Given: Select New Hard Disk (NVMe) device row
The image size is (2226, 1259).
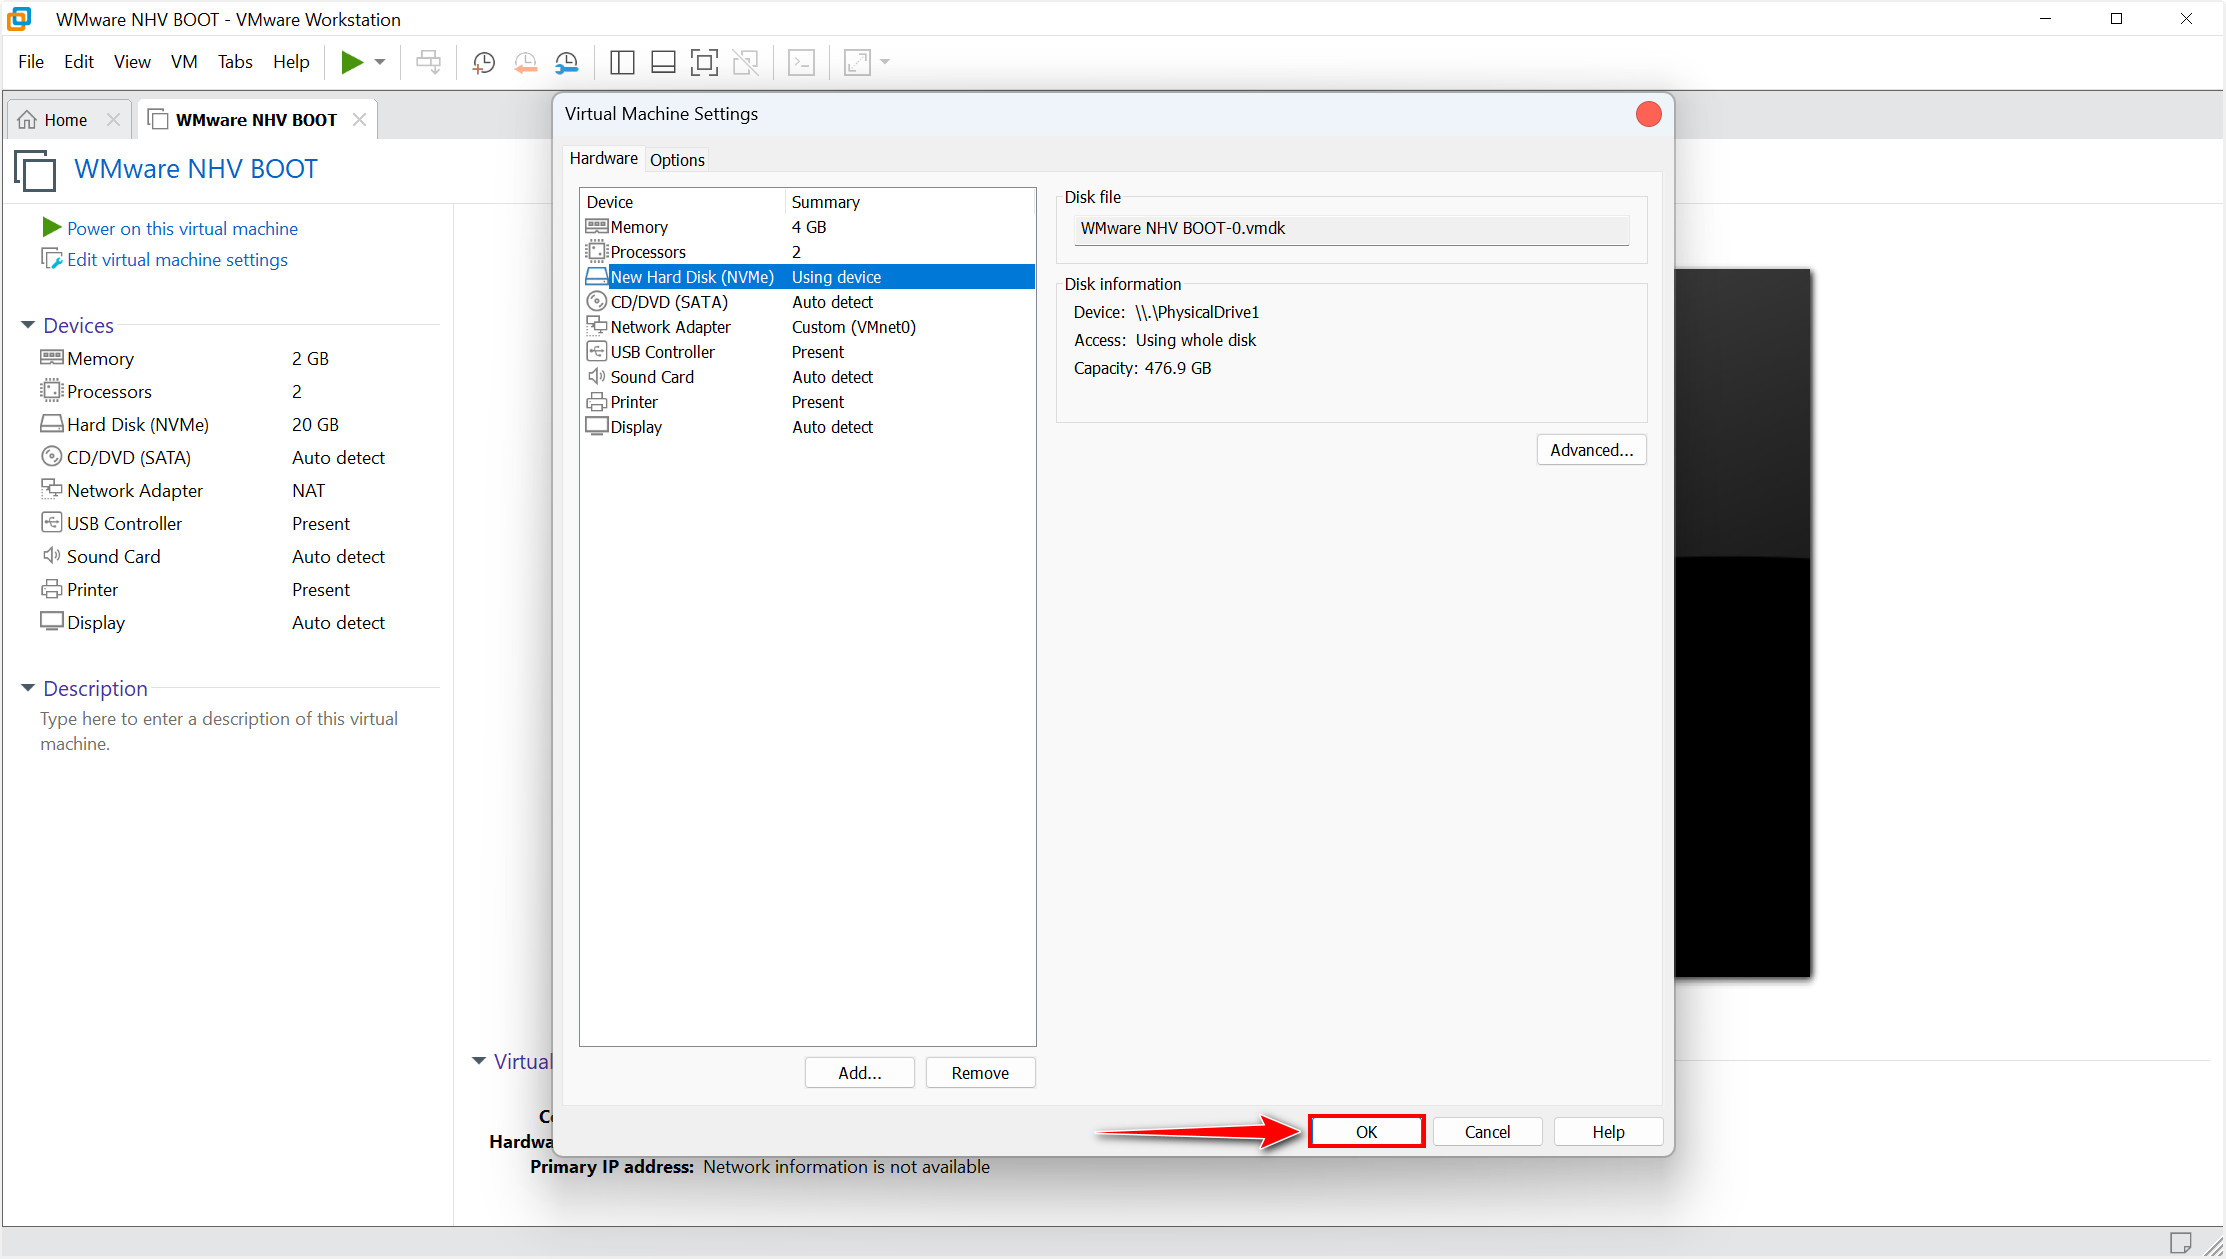Looking at the screenshot, I should (x=692, y=277).
